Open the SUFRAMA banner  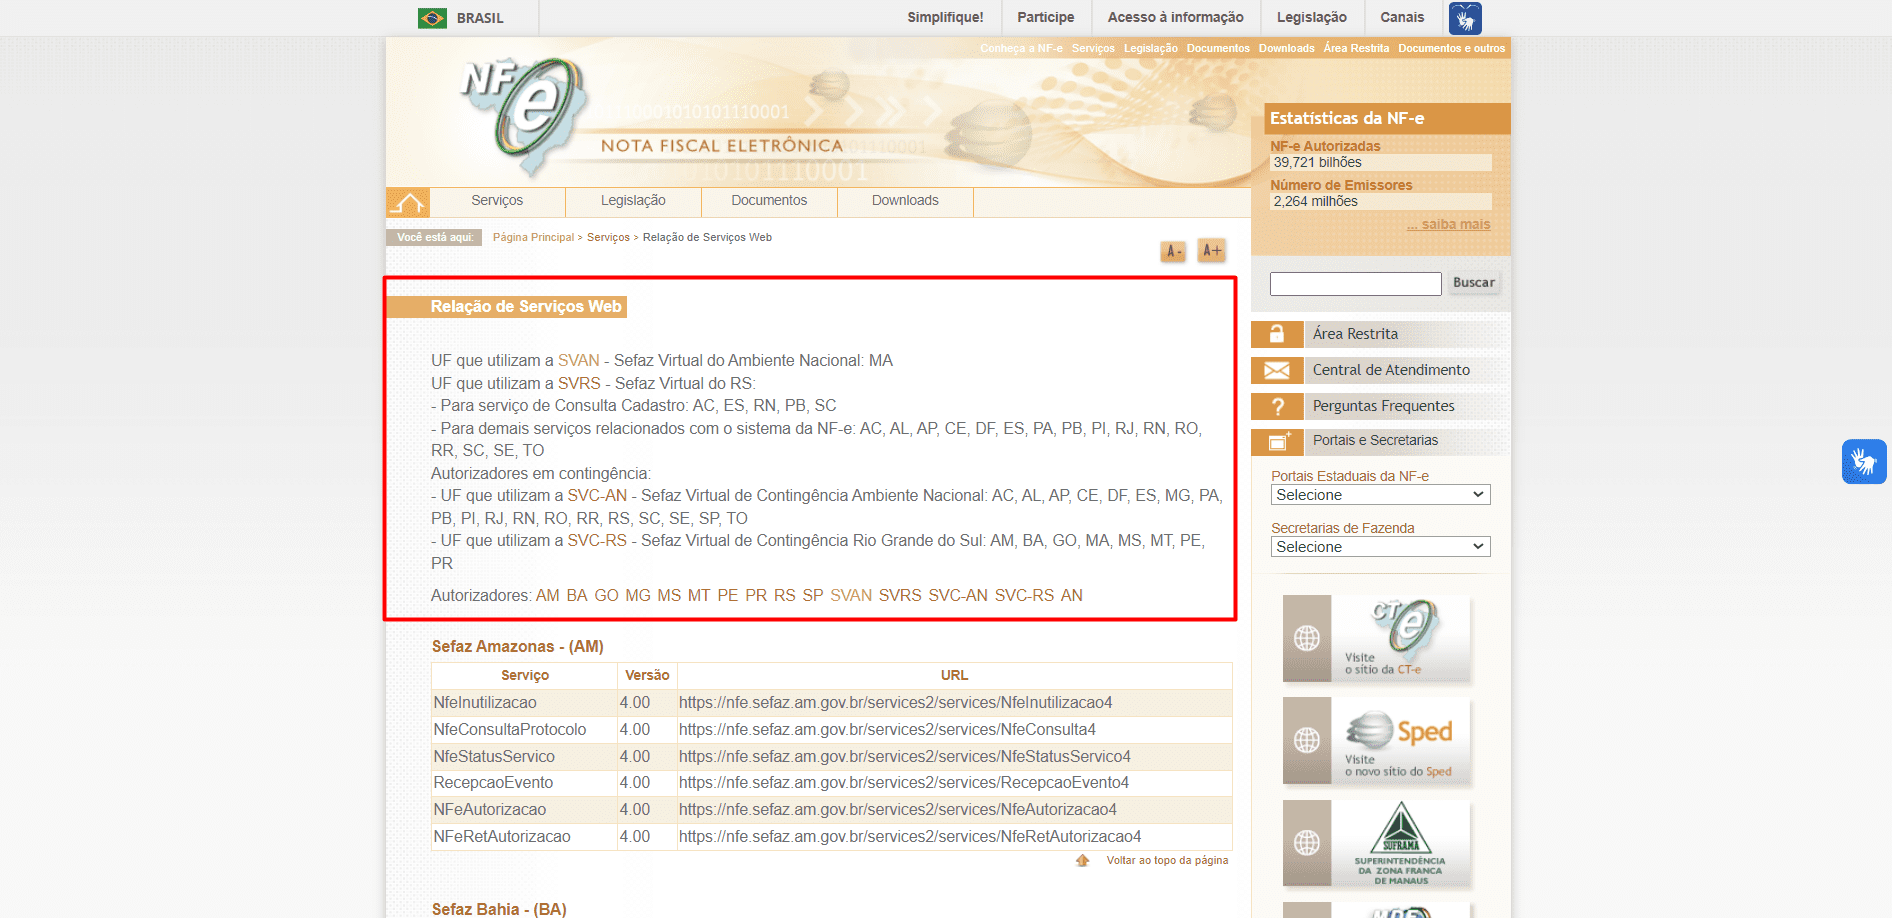(x=1376, y=843)
